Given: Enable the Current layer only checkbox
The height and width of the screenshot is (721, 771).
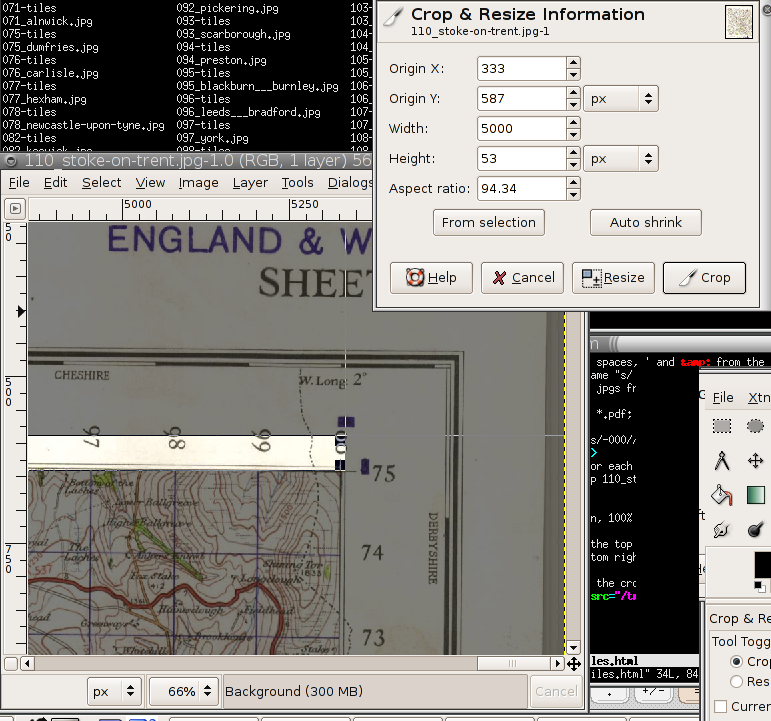Looking at the screenshot, I should coord(721,706).
